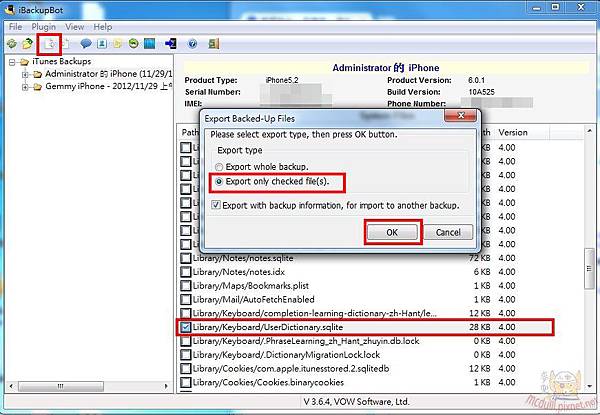Select the Gemmy iPhone tree item label
This screenshot has height=415, width=600.
click(109, 87)
